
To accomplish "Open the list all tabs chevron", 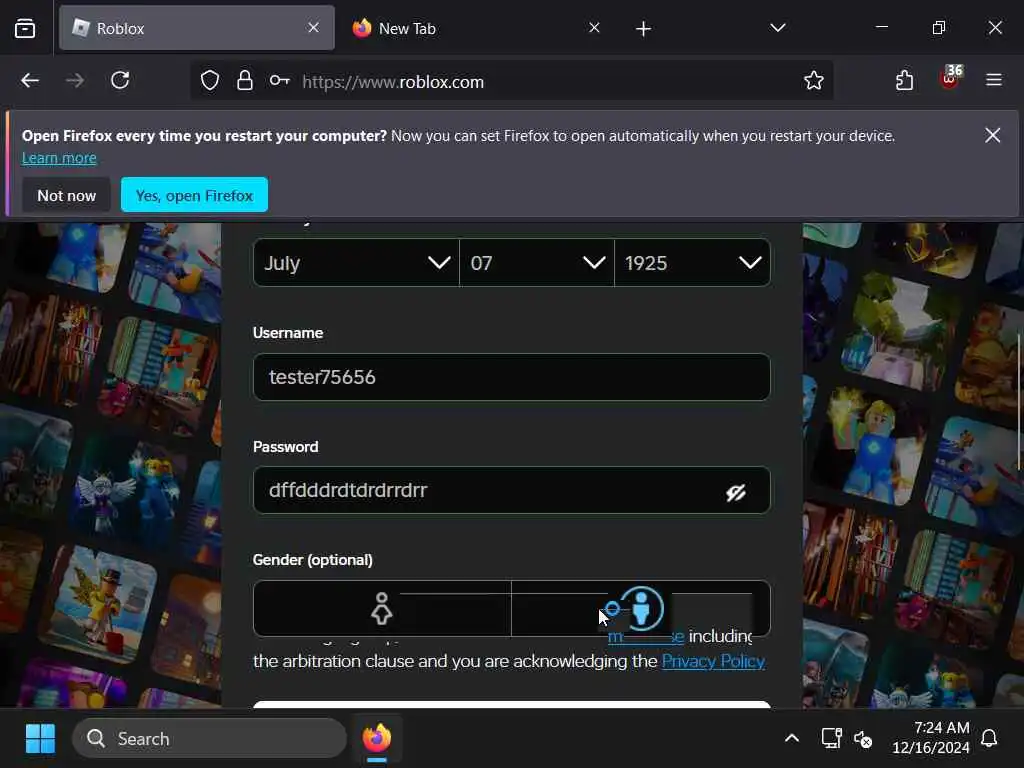I will click(x=777, y=28).
